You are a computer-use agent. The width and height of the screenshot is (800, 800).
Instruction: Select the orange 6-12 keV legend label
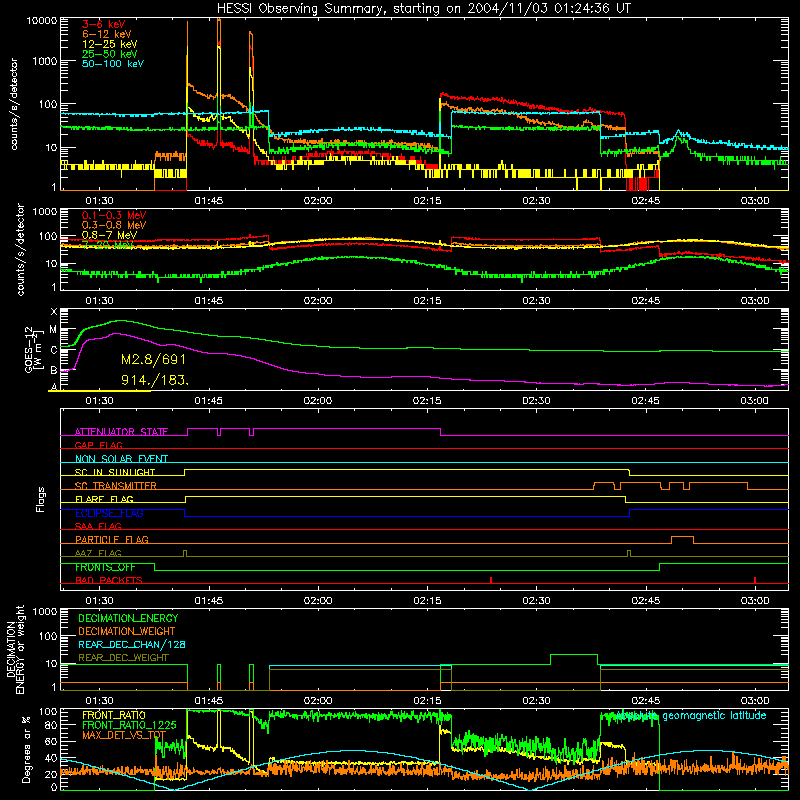pos(107,34)
